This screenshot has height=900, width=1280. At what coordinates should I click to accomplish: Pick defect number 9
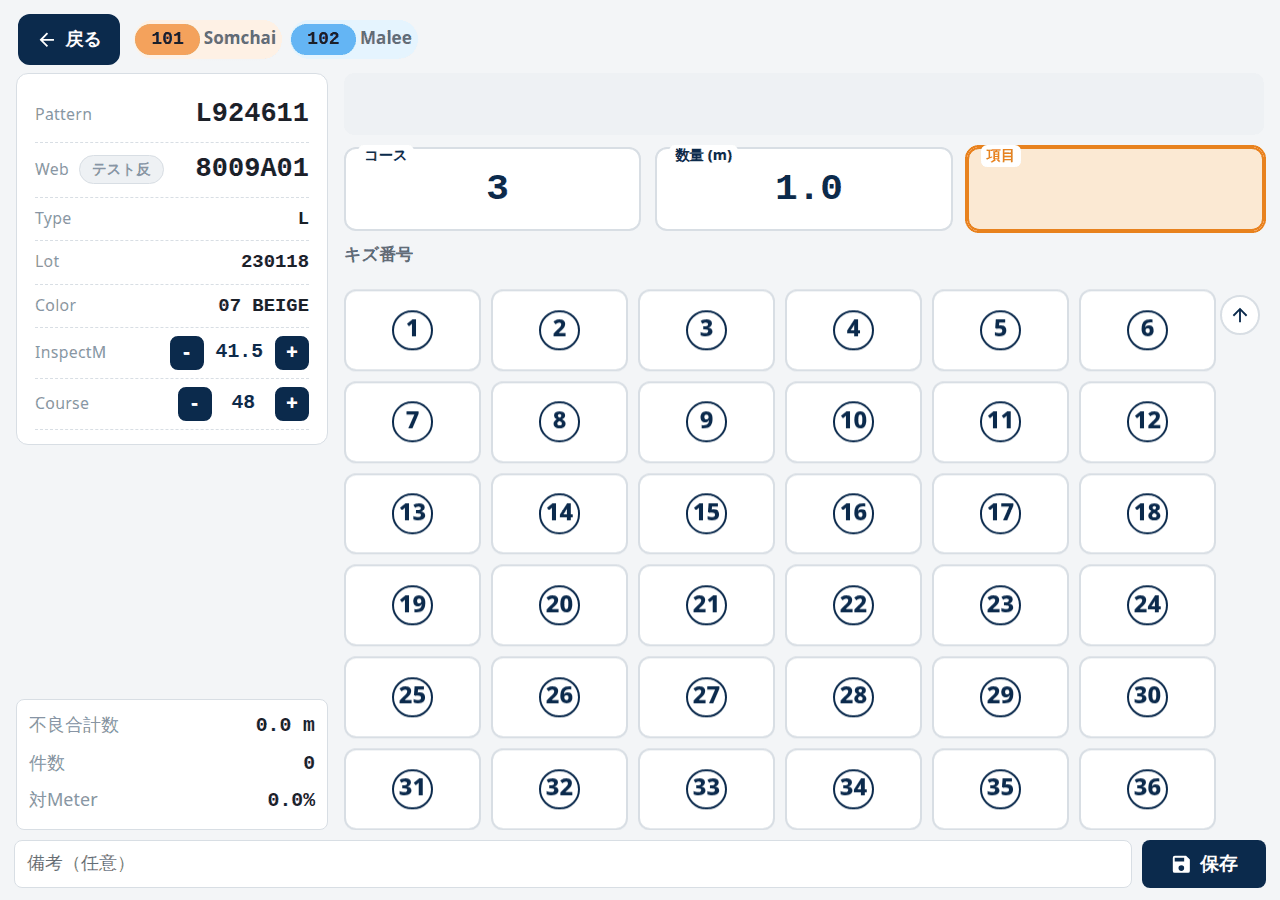706,422
